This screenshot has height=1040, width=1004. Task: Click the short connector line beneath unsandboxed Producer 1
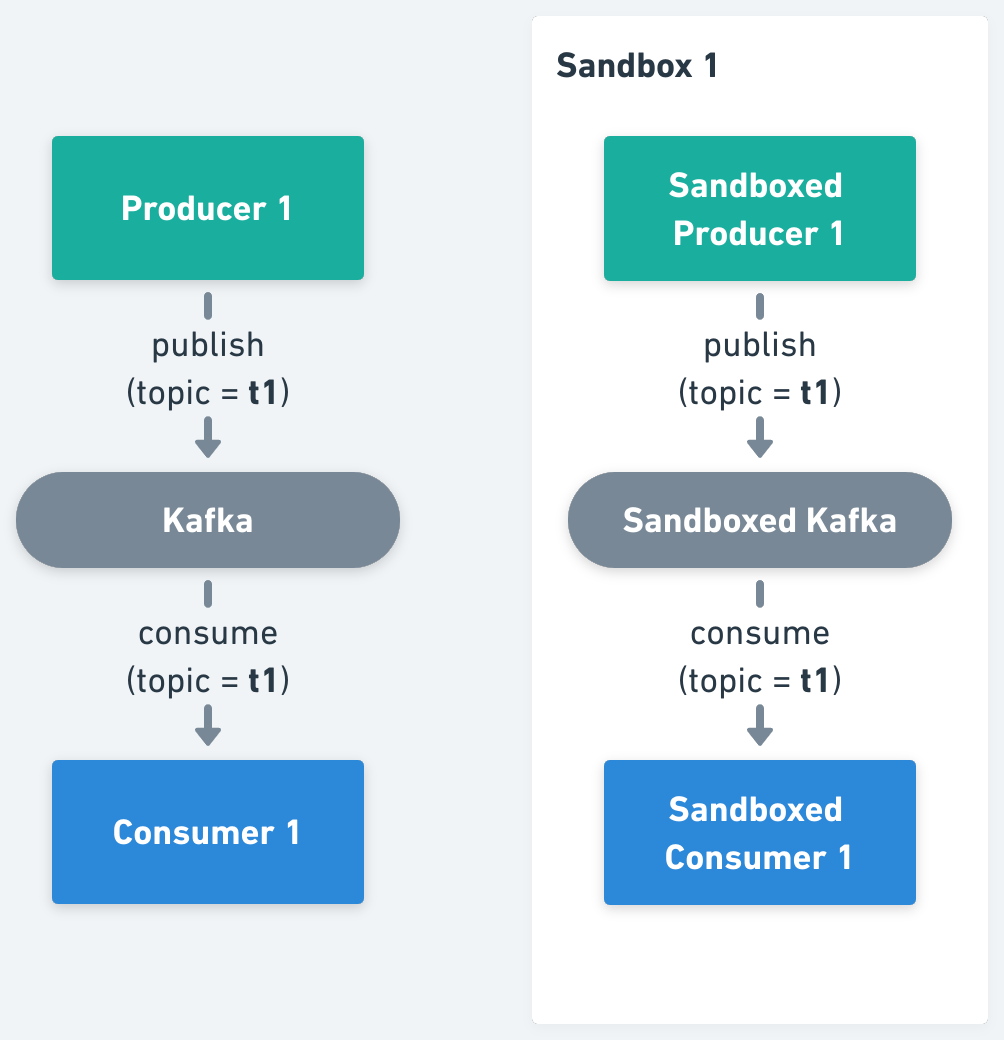[207, 305]
